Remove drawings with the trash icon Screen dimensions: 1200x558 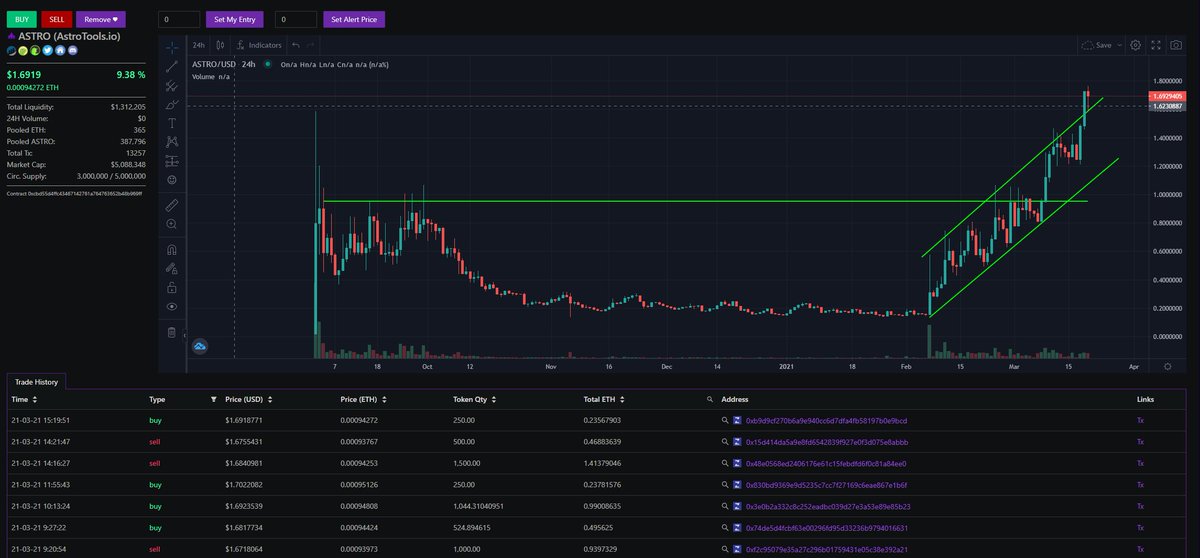point(172,332)
